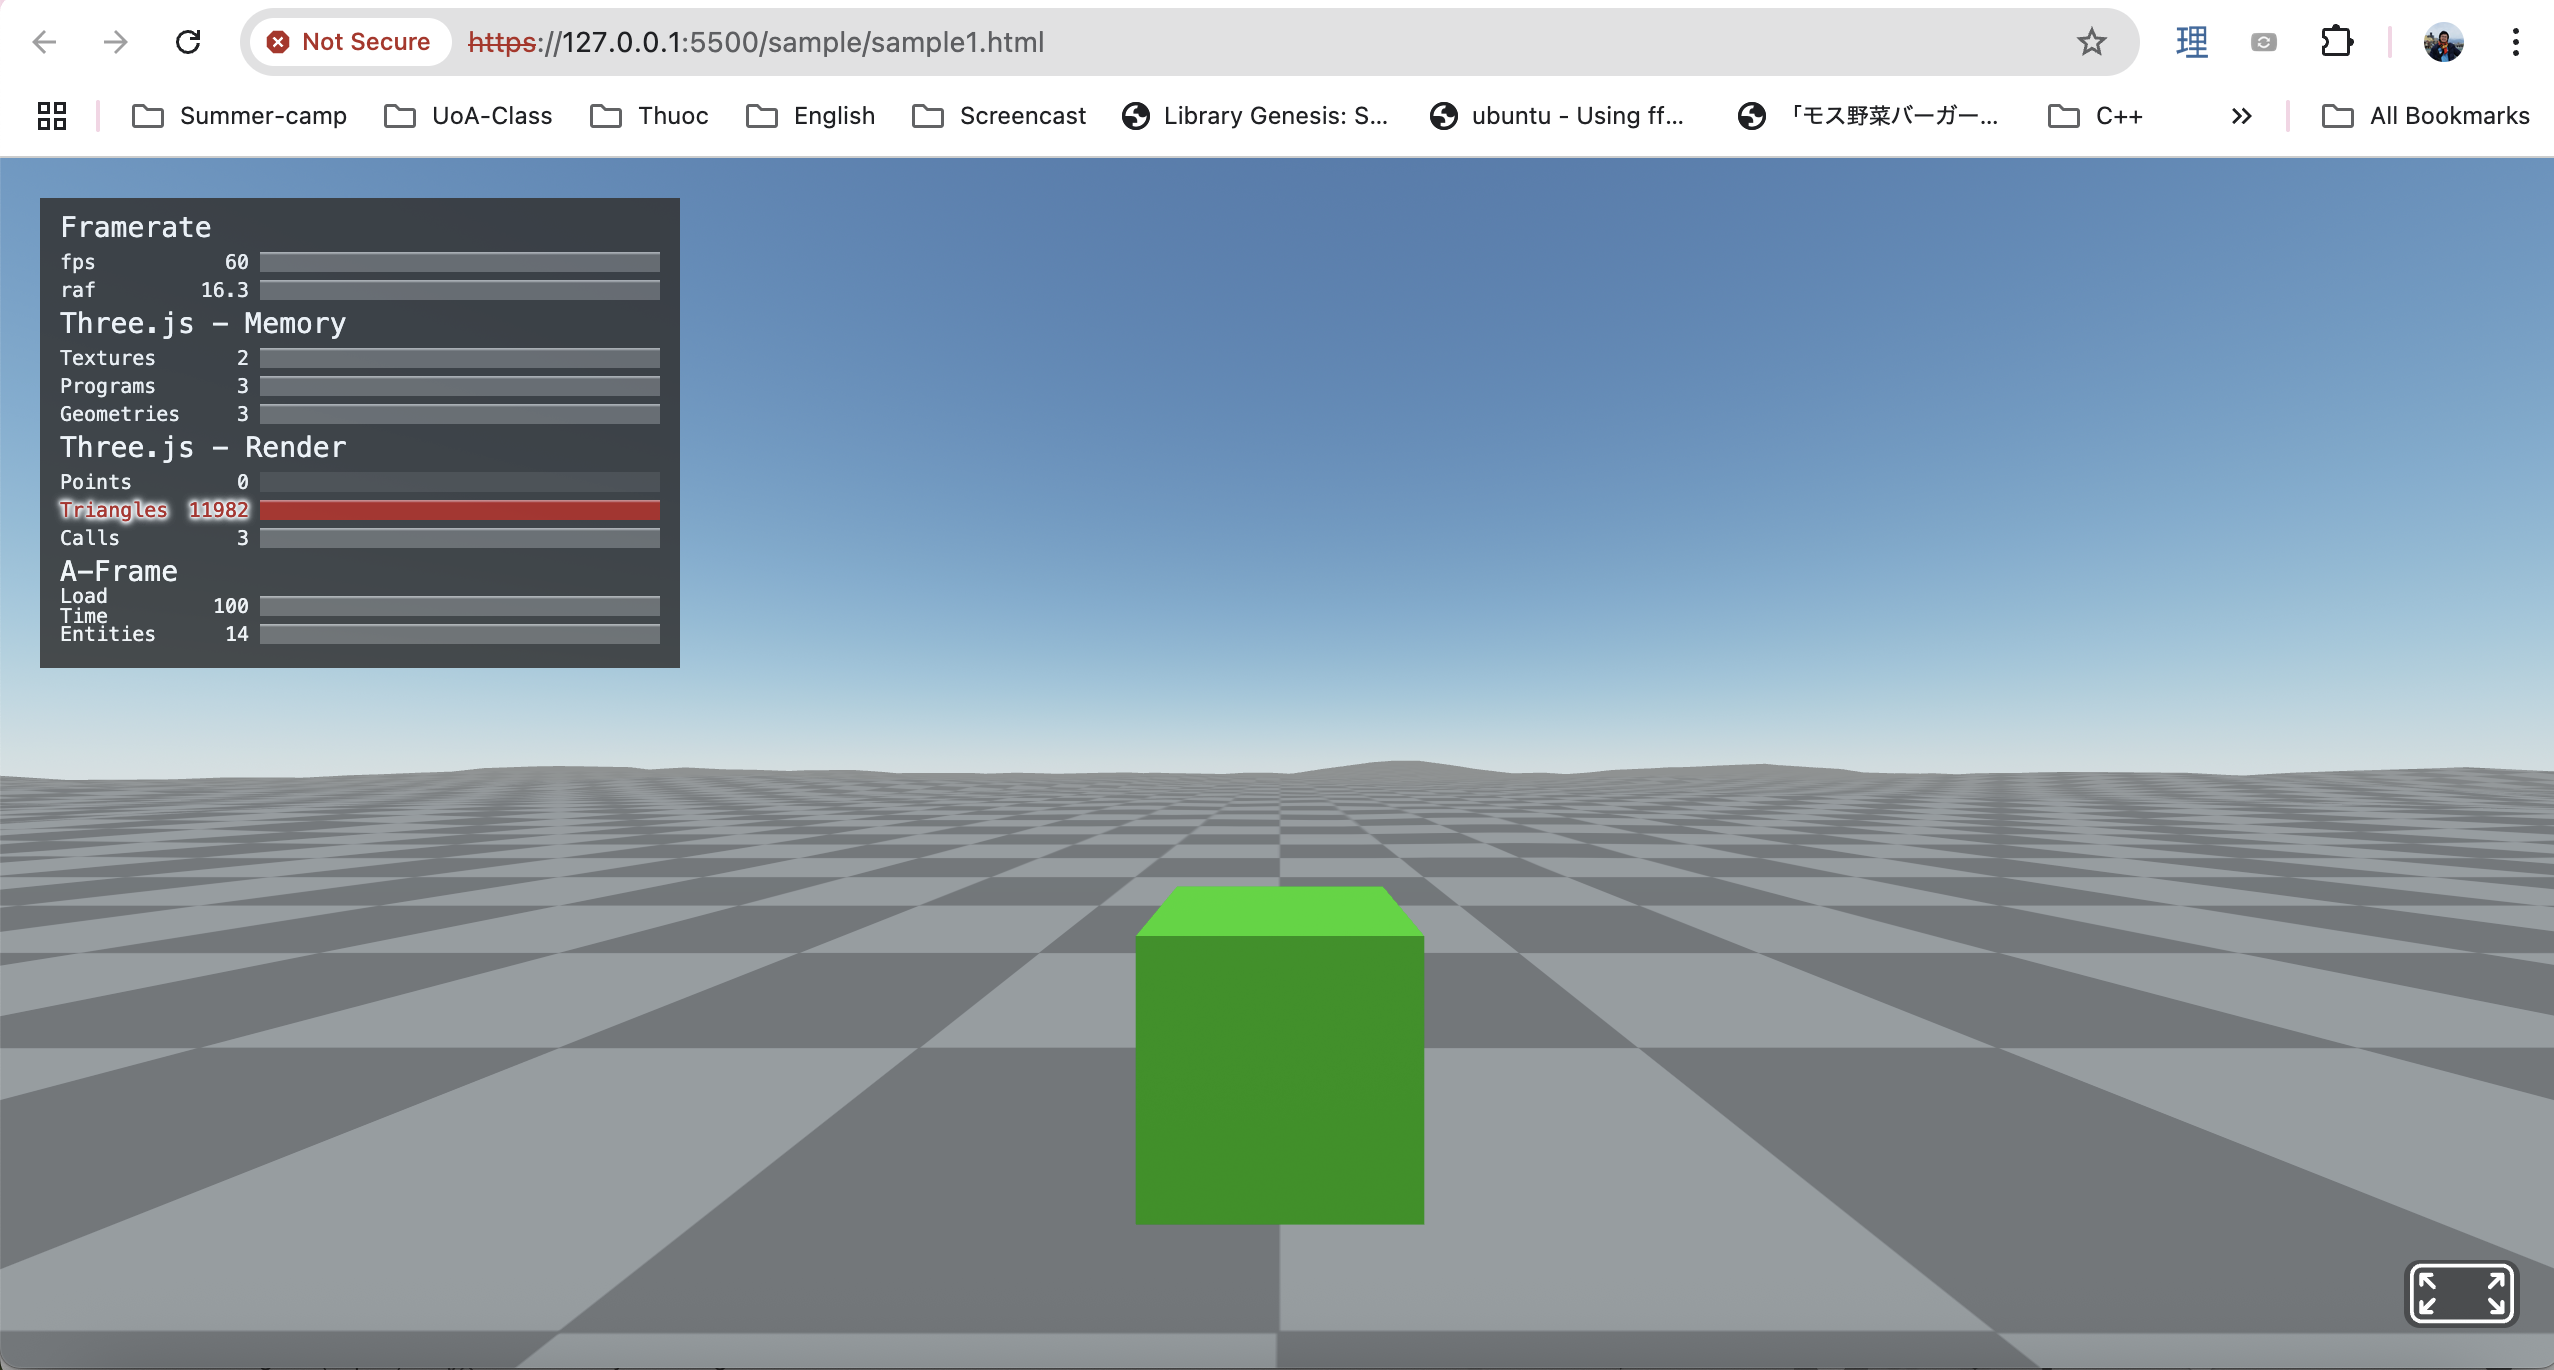Viewport: 2554px width, 1370px height.
Task: Enter VR mode using the bottom-right button
Action: pyautogui.click(x=2462, y=1292)
